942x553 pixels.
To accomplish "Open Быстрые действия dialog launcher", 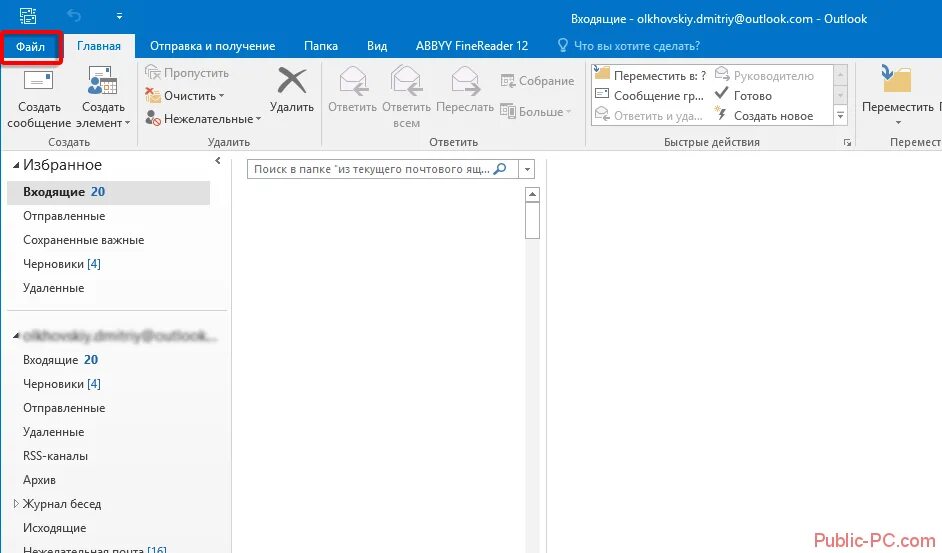I will pyautogui.click(x=847, y=142).
